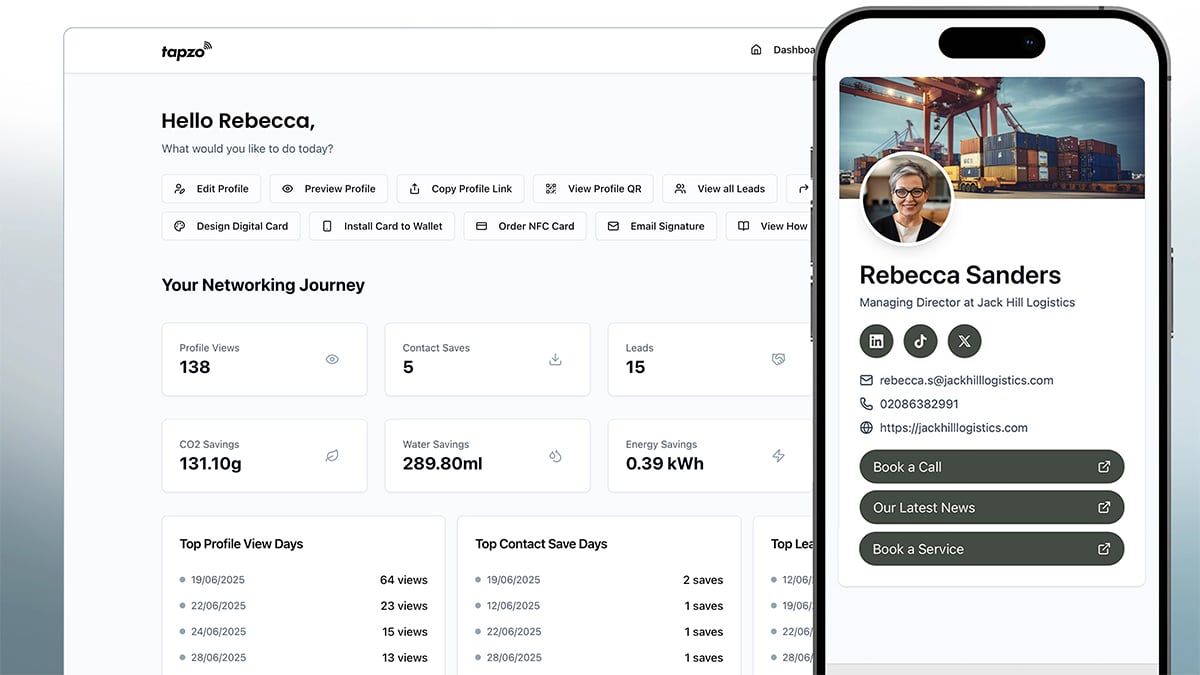Click the Contact Saves download icon

[556, 359]
